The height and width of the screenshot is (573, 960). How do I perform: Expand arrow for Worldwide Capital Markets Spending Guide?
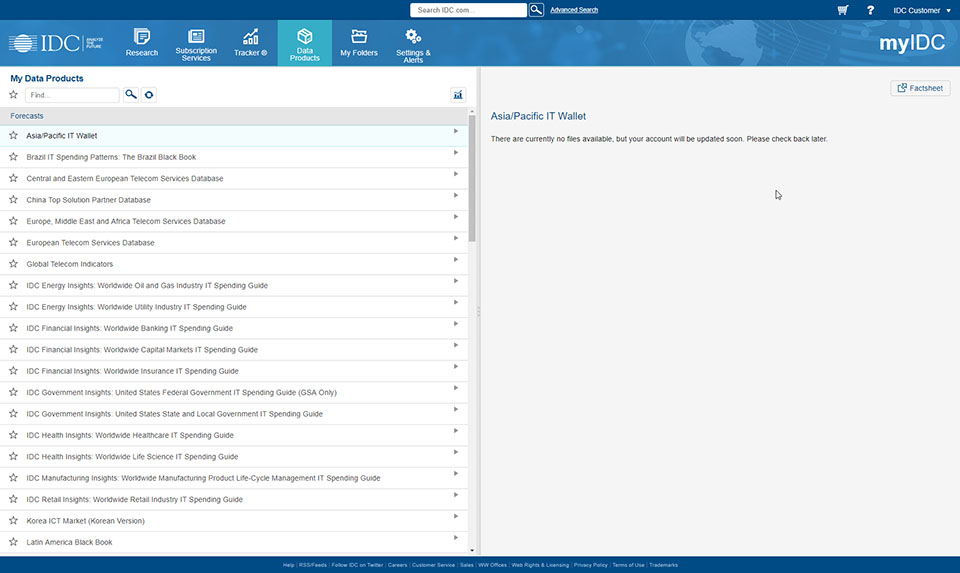tap(456, 345)
